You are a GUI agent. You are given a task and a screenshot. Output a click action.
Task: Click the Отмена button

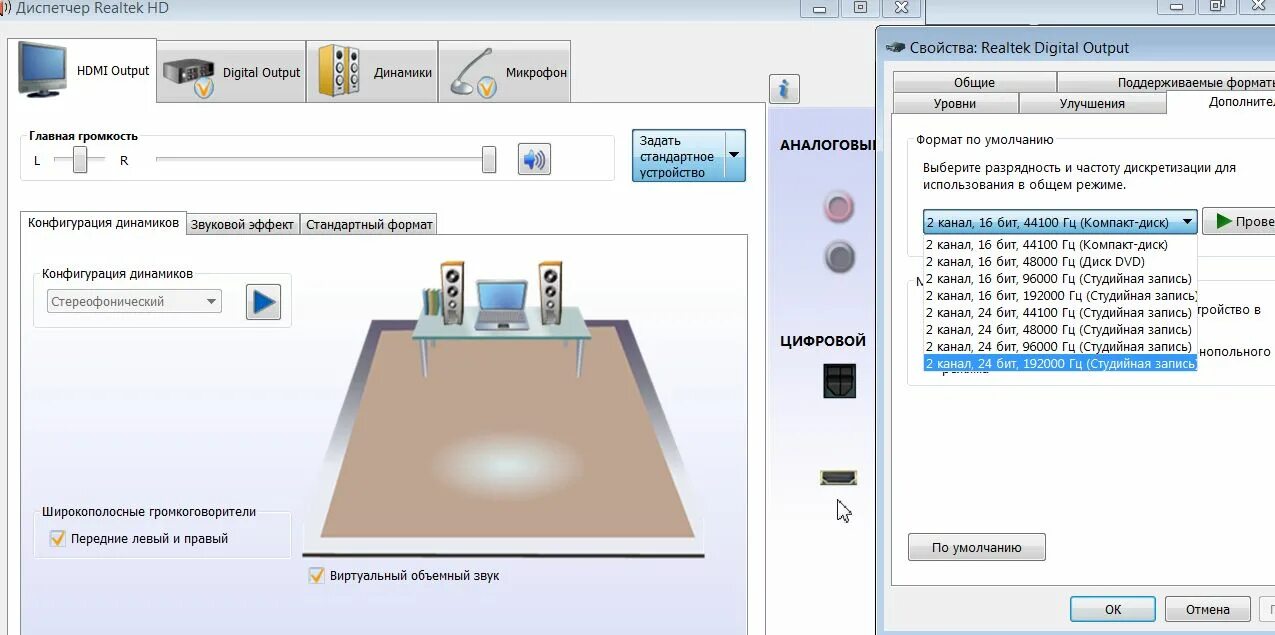tap(1208, 609)
